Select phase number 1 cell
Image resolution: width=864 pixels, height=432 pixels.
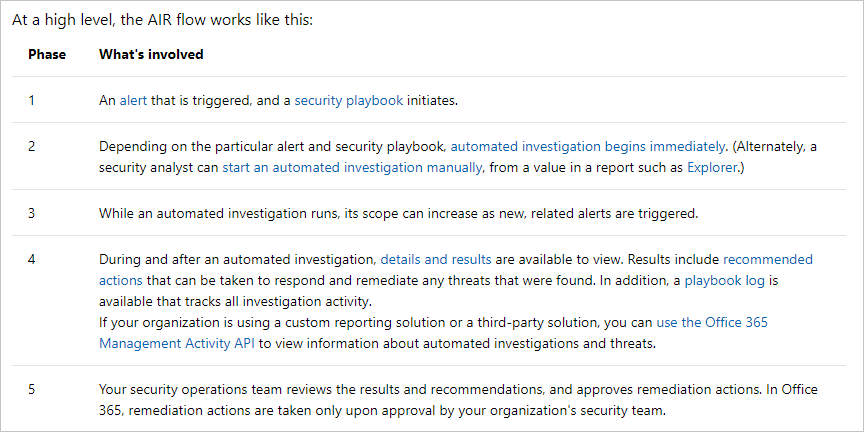coord(31,101)
